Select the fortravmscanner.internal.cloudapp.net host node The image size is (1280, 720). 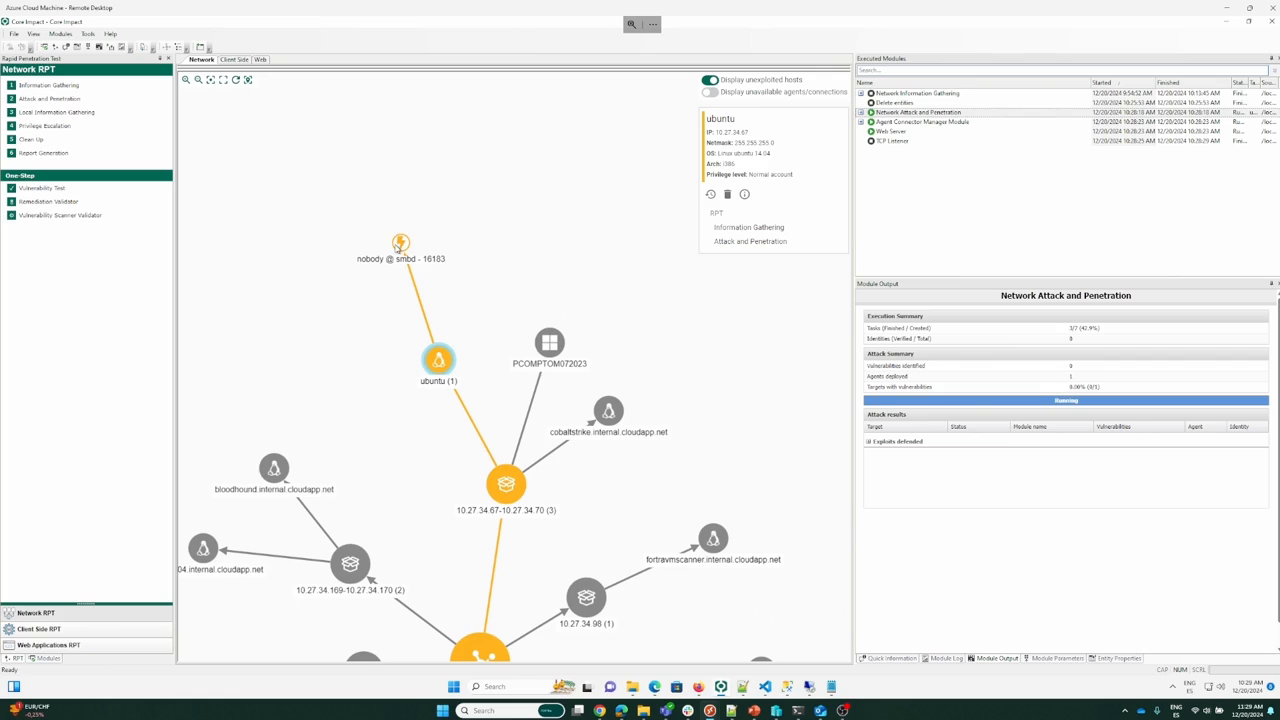coord(713,539)
